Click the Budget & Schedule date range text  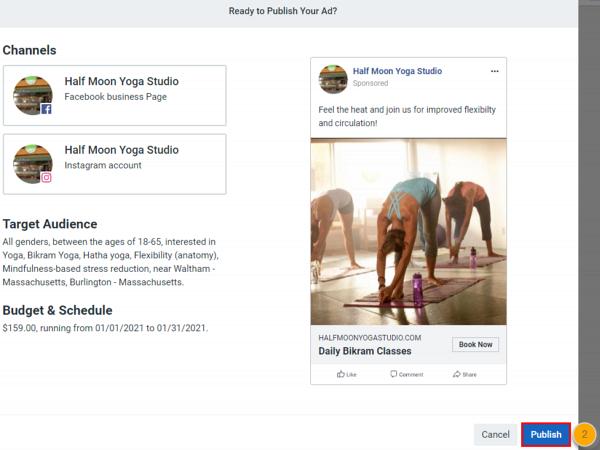tap(105, 328)
